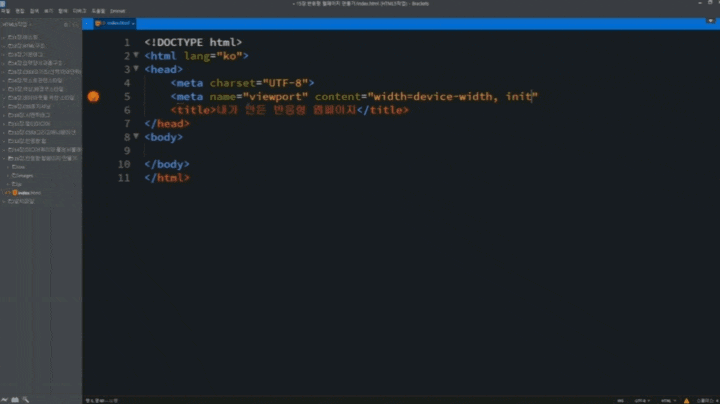Click the cursor position text in status bar
720x404 pixels.
point(101,401)
